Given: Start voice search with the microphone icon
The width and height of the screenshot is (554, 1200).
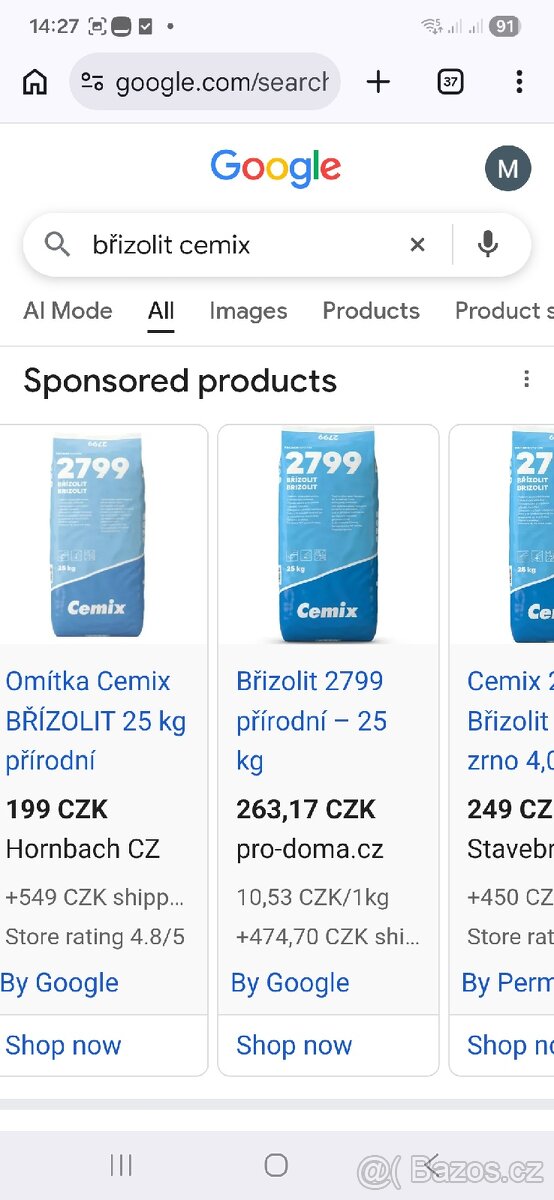Looking at the screenshot, I should pyautogui.click(x=488, y=244).
